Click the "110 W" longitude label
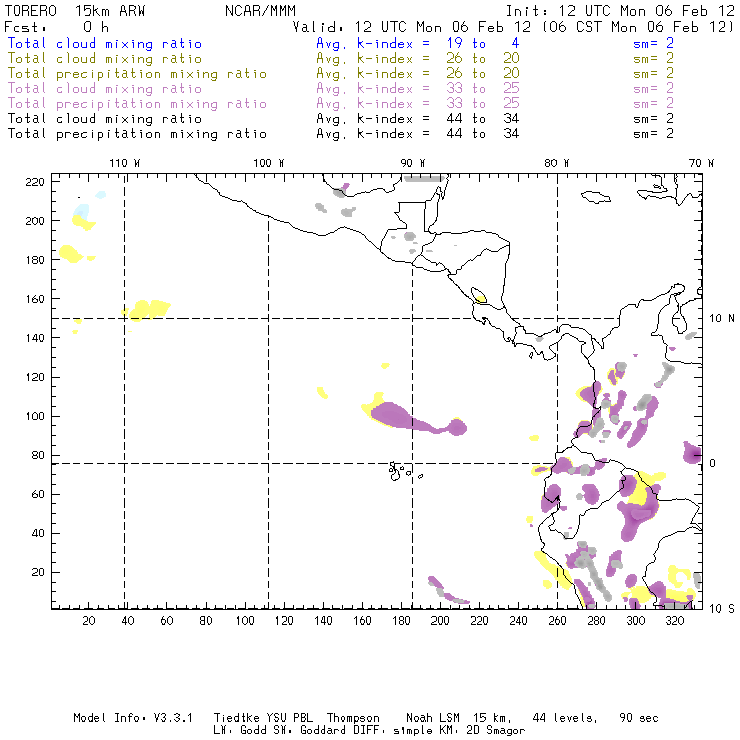 125,163
